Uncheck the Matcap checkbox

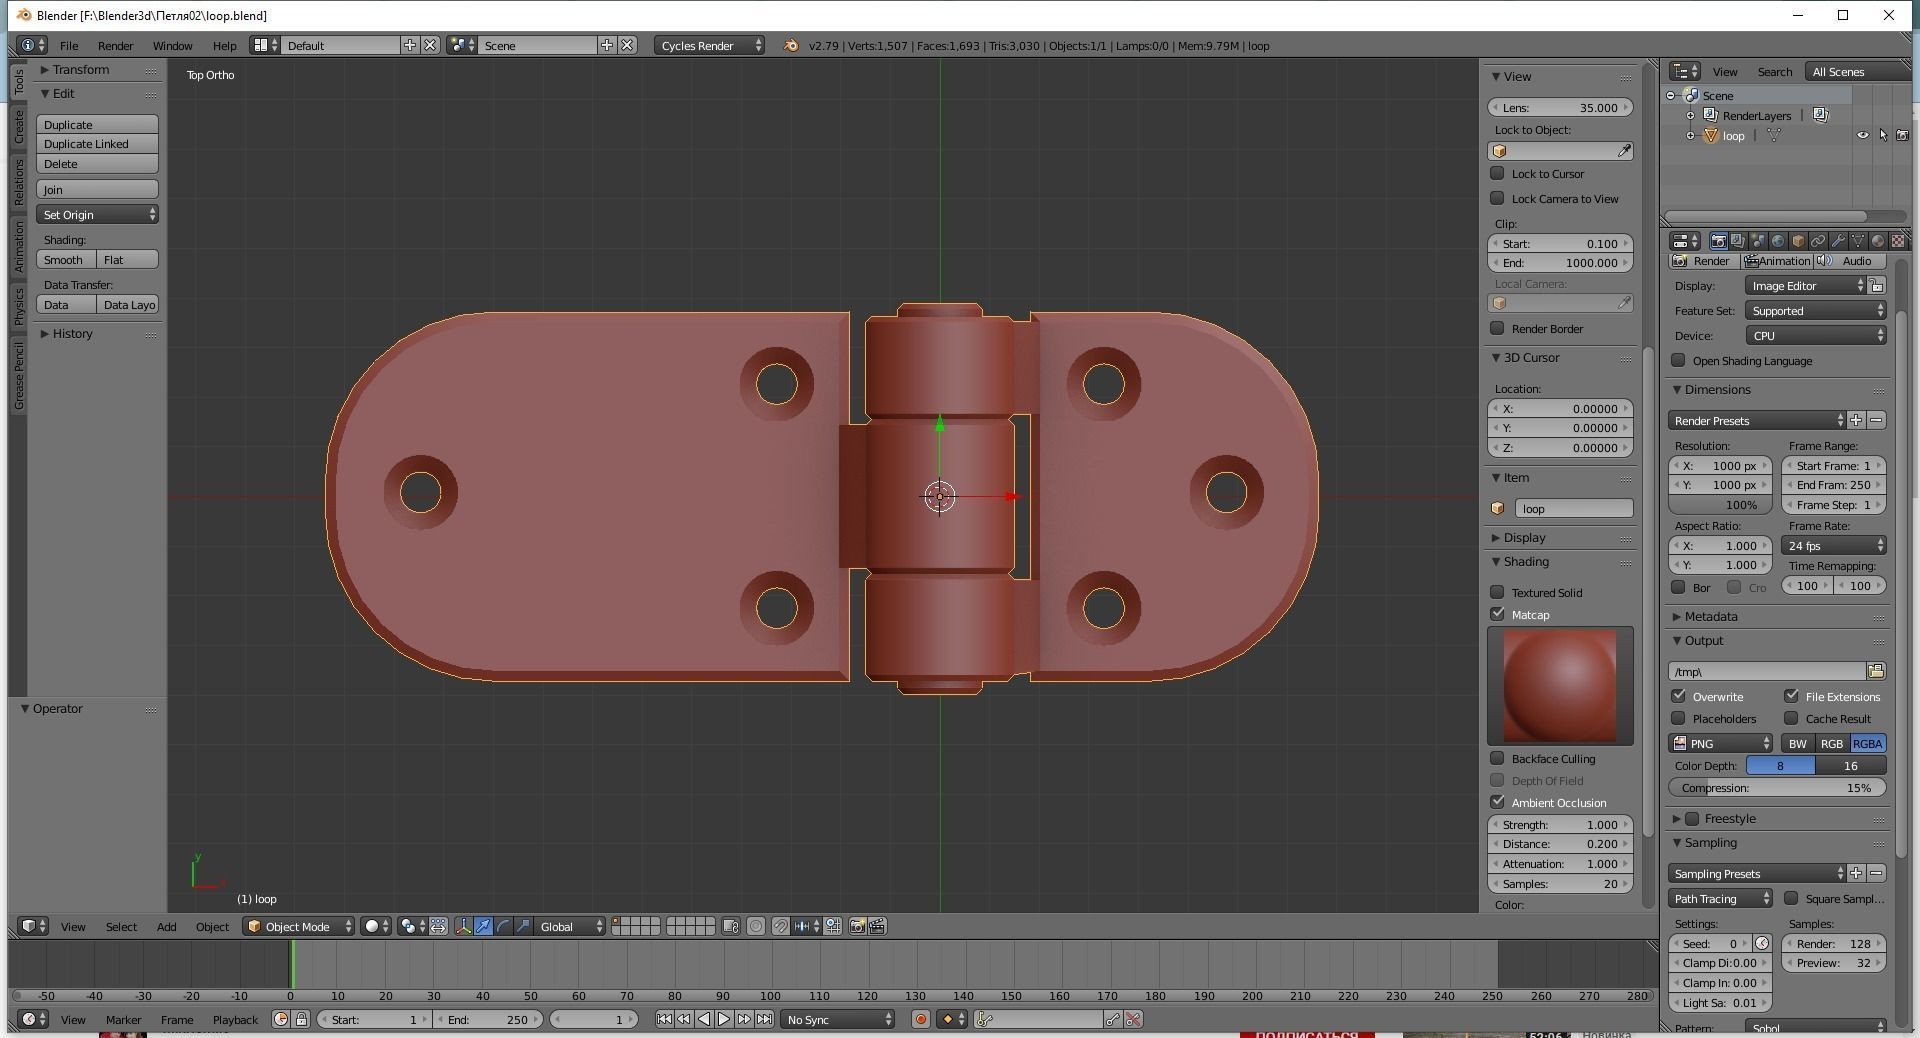click(x=1497, y=614)
